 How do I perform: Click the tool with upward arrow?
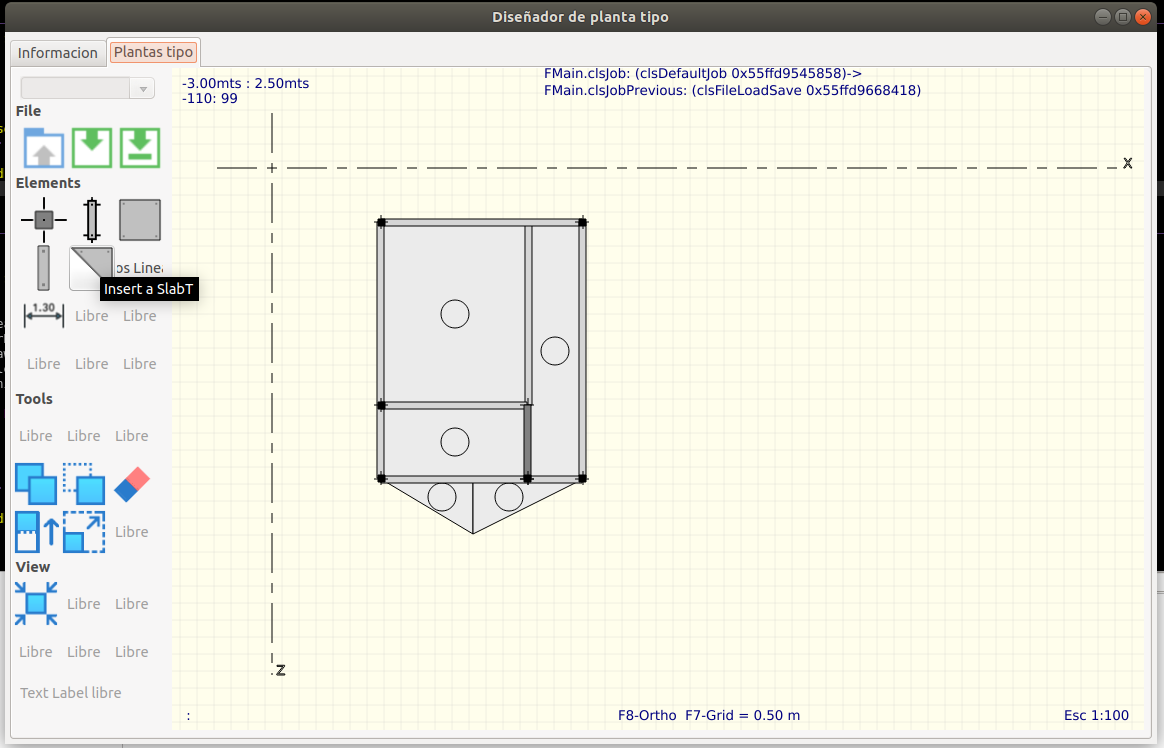tap(36, 532)
